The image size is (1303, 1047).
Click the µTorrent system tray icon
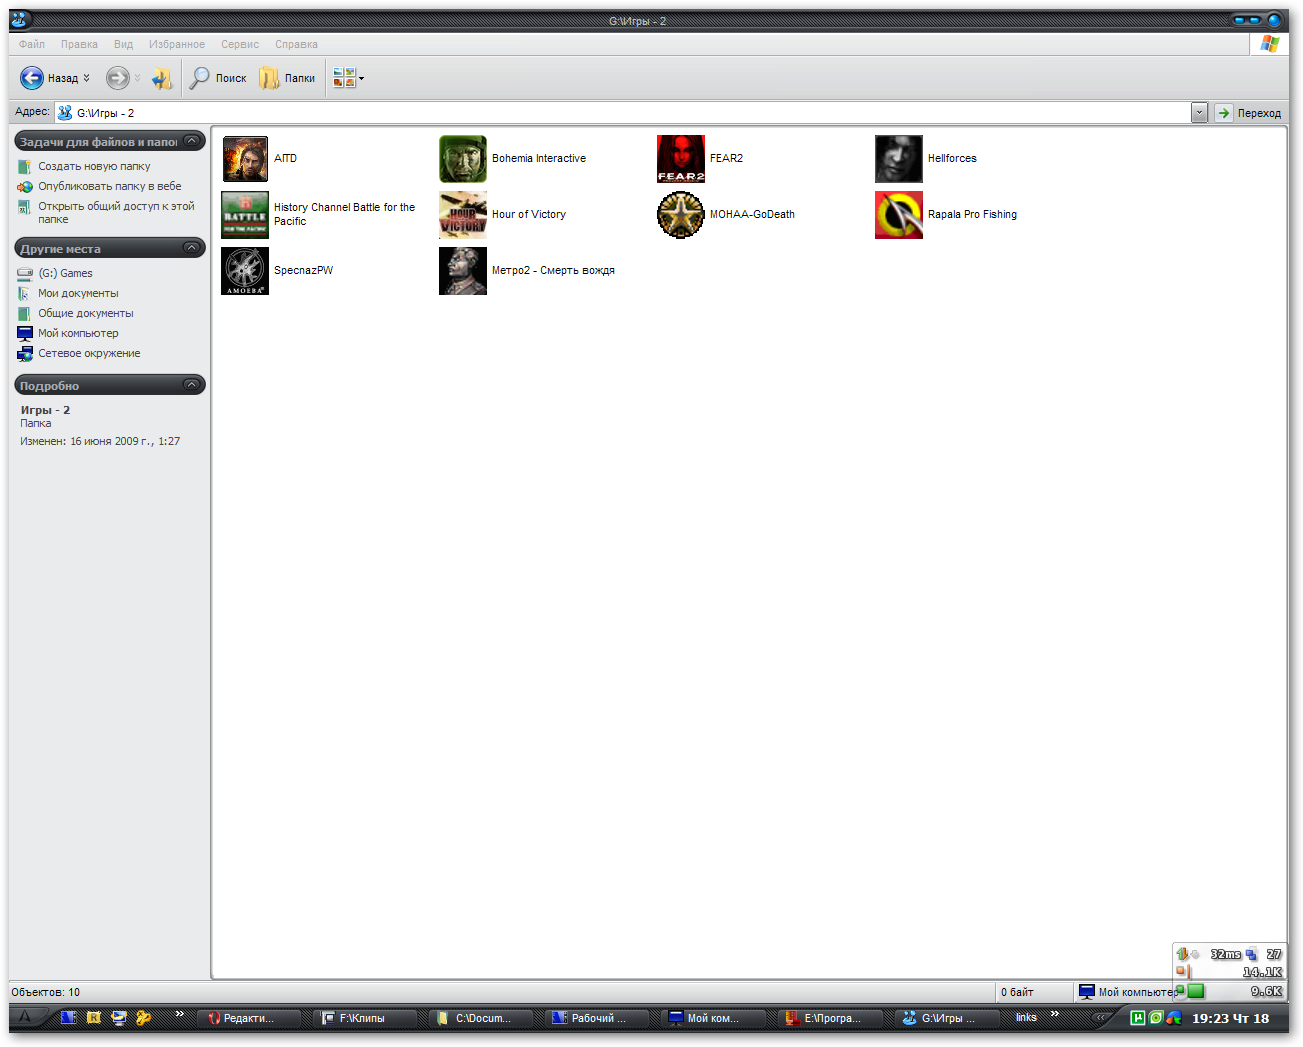[x=1139, y=1017]
